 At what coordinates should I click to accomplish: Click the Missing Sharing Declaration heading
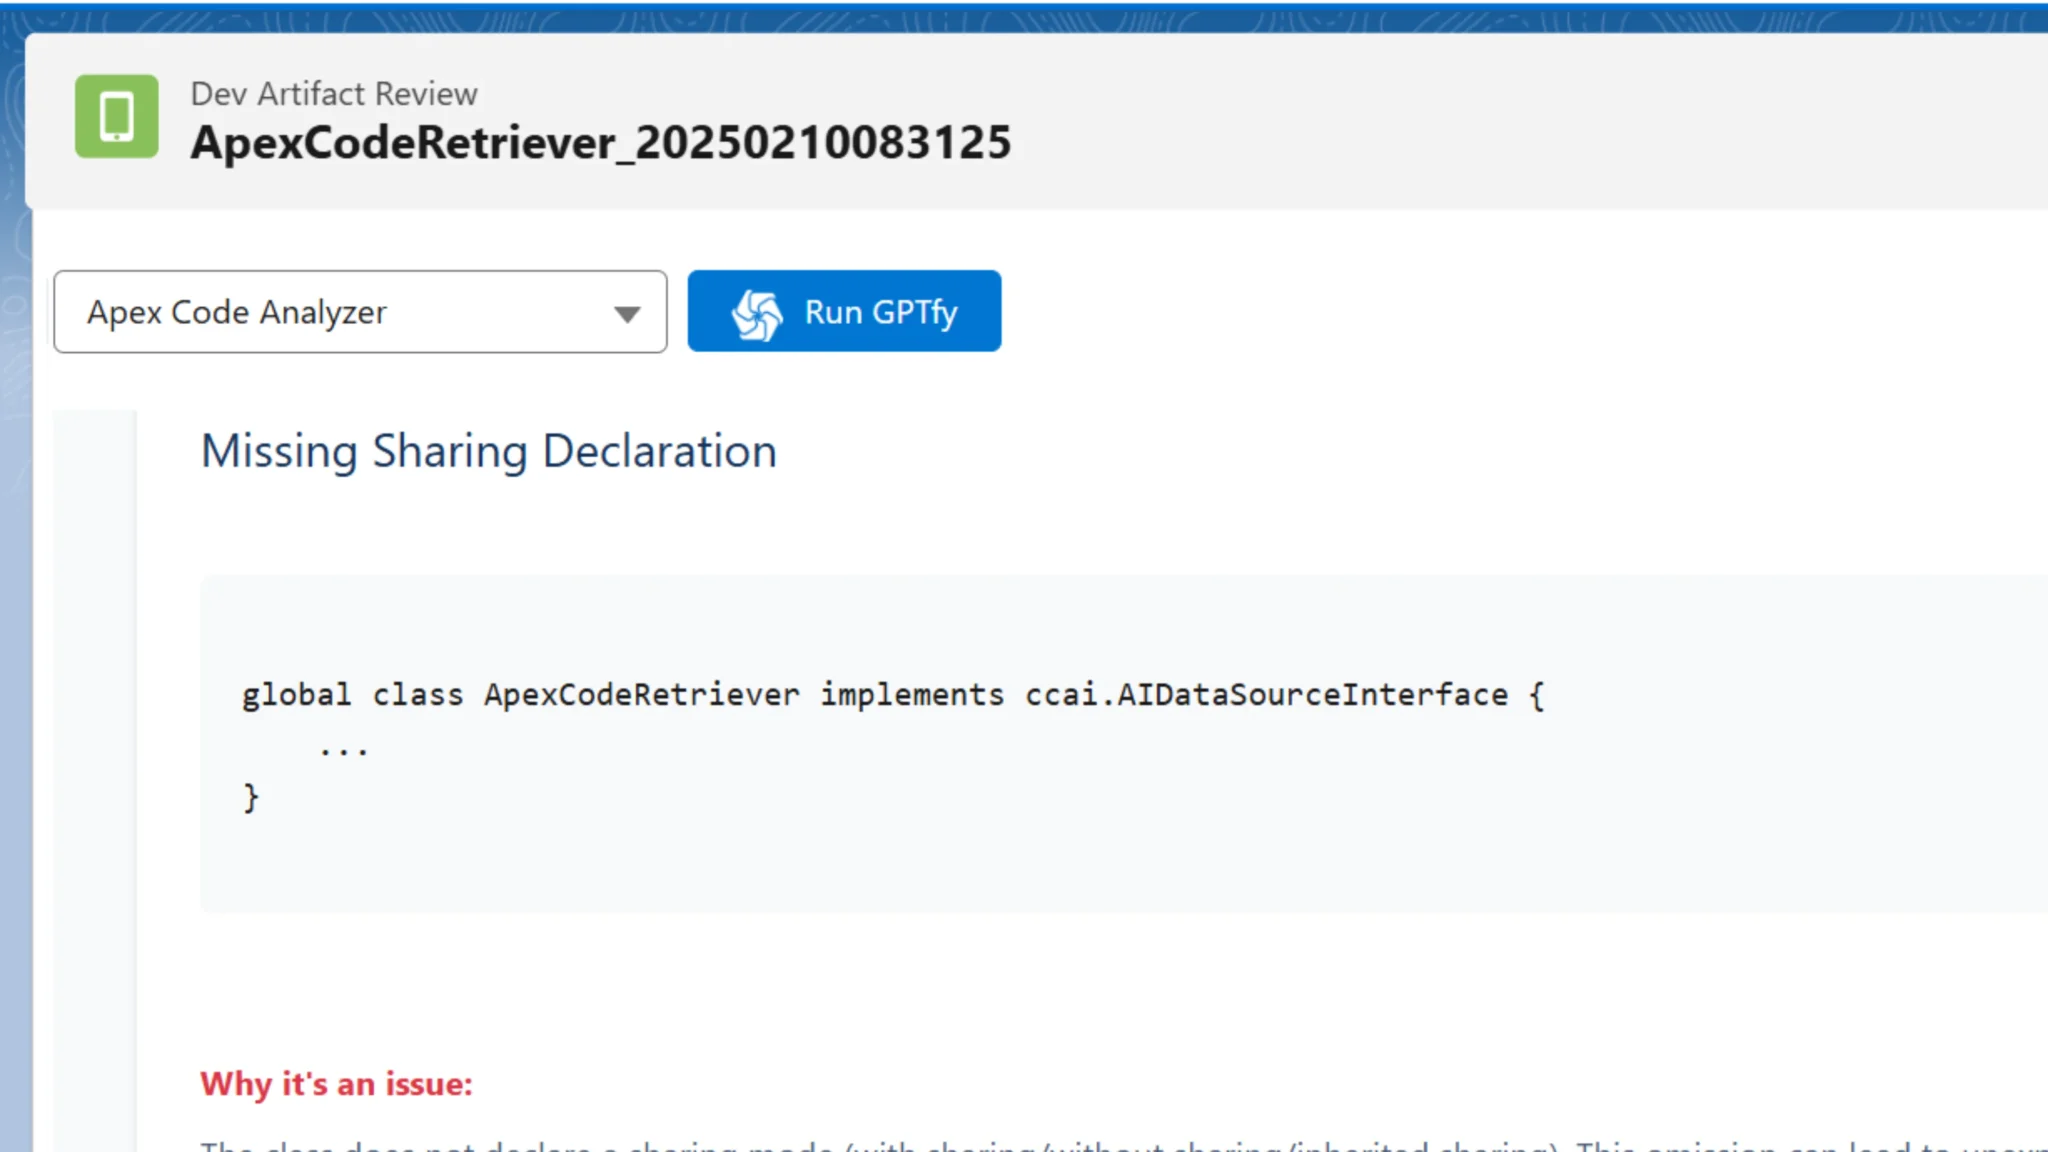point(488,451)
